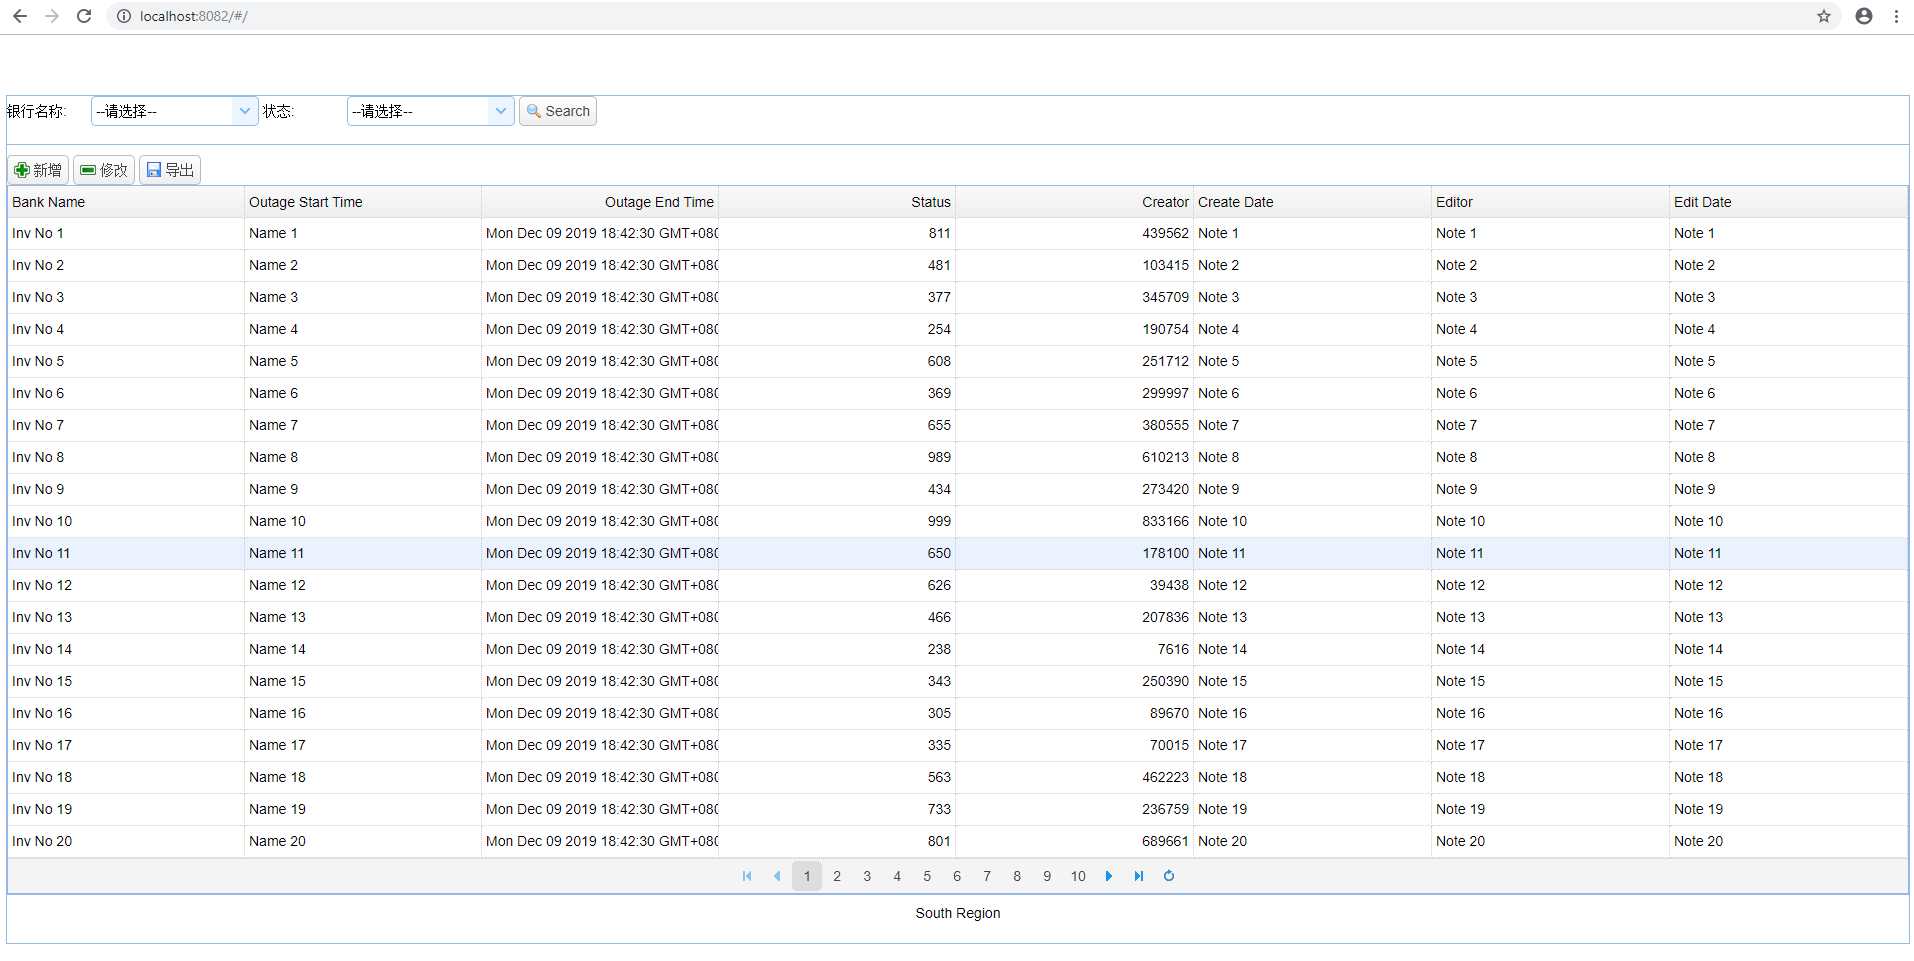
Task: Select page 4 in pager
Action: point(897,876)
